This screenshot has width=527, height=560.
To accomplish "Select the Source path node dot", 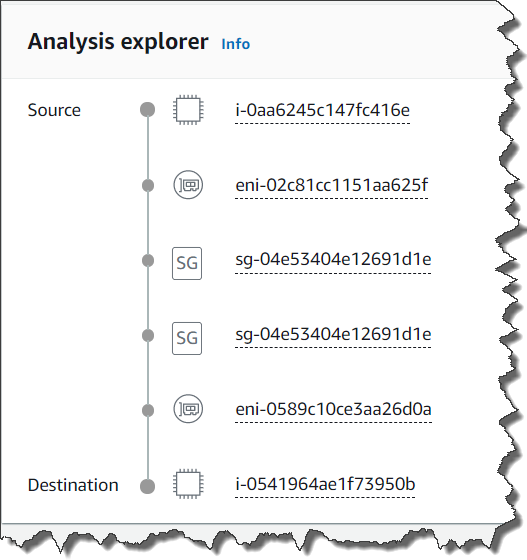I will (x=147, y=109).
